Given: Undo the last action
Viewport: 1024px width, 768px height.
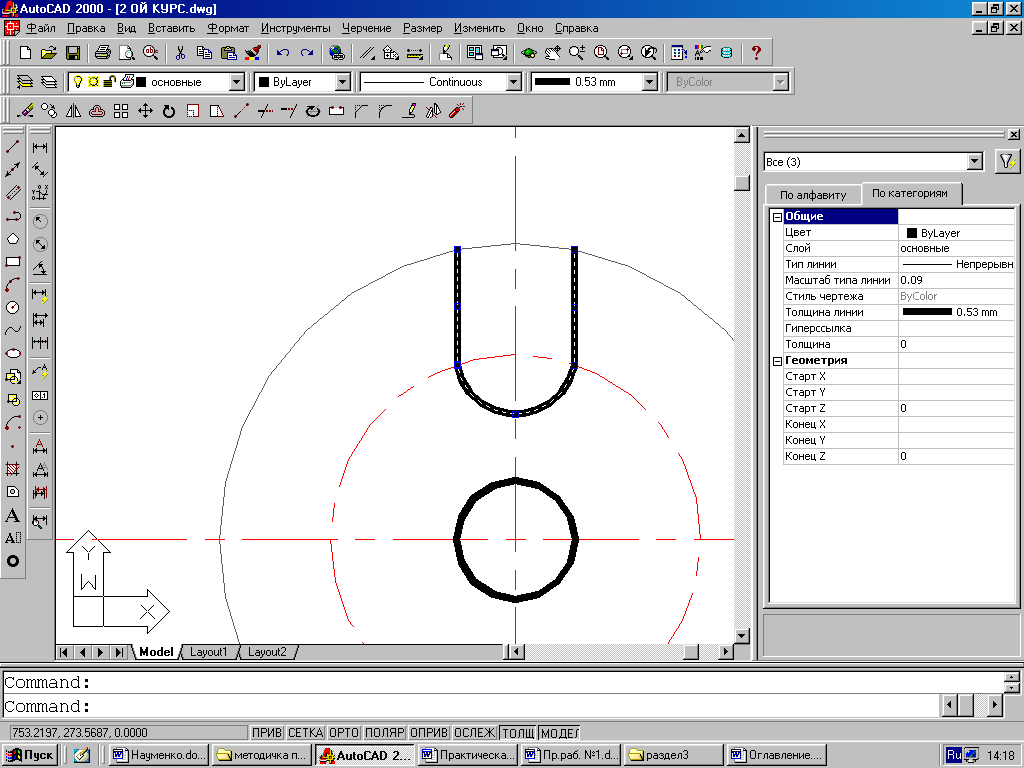Looking at the screenshot, I should pos(283,53).
